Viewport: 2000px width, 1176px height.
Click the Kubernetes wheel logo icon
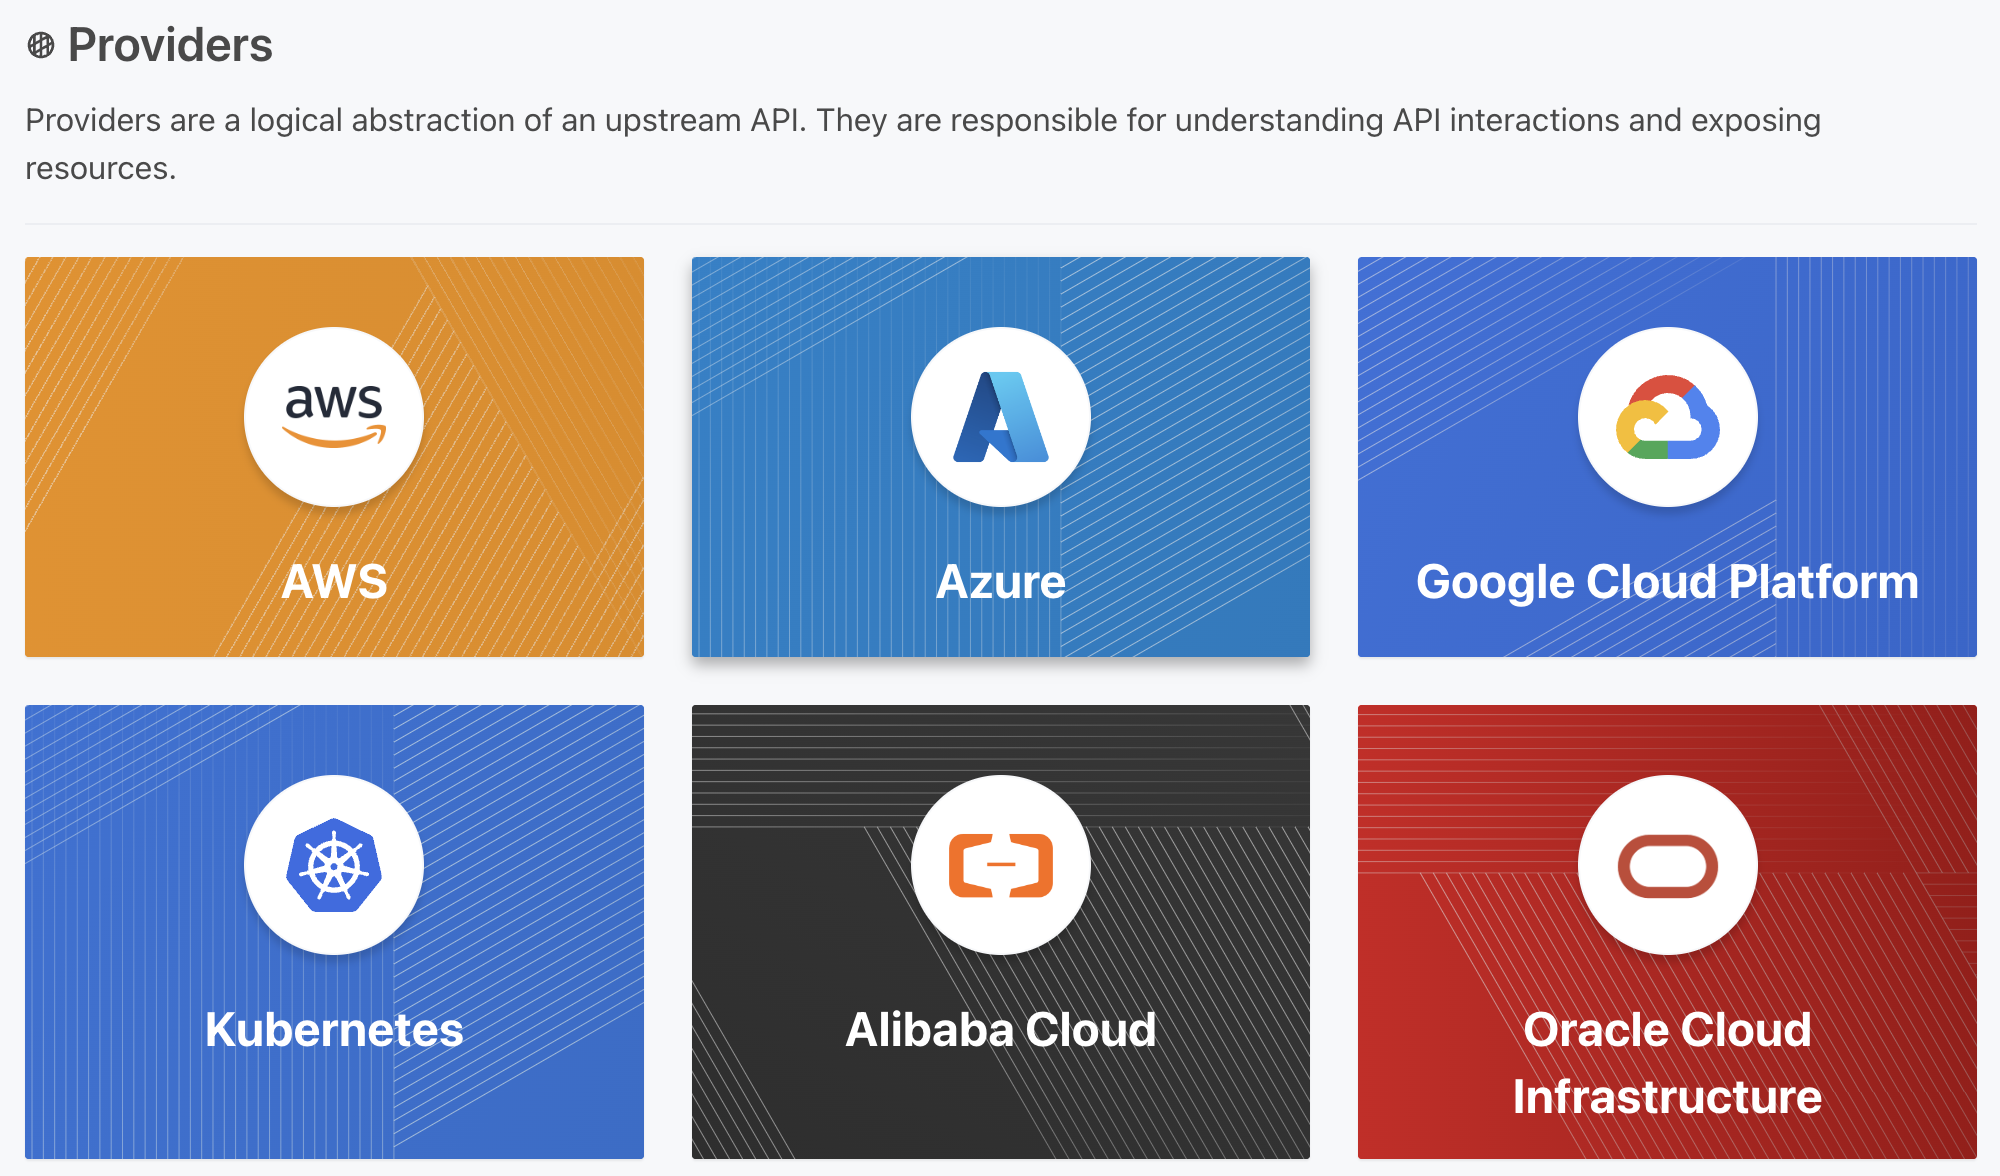[x=334, y=864]
